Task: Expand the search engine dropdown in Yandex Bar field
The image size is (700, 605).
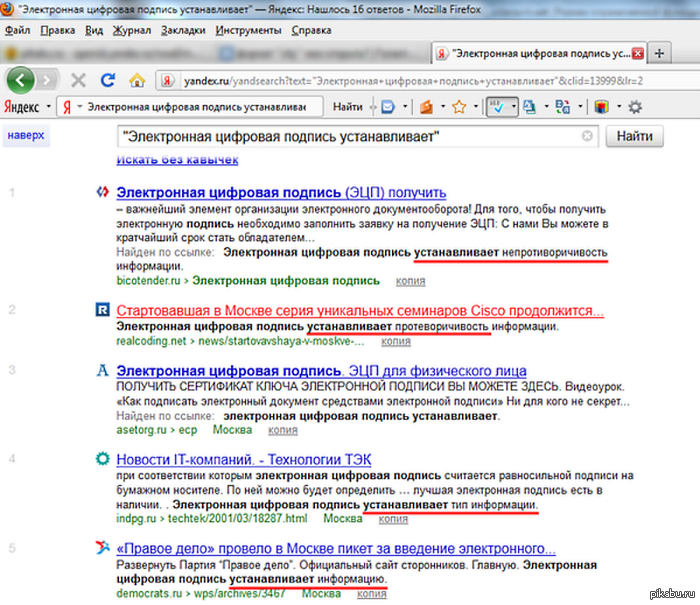Action: click(x=79, y=107)
